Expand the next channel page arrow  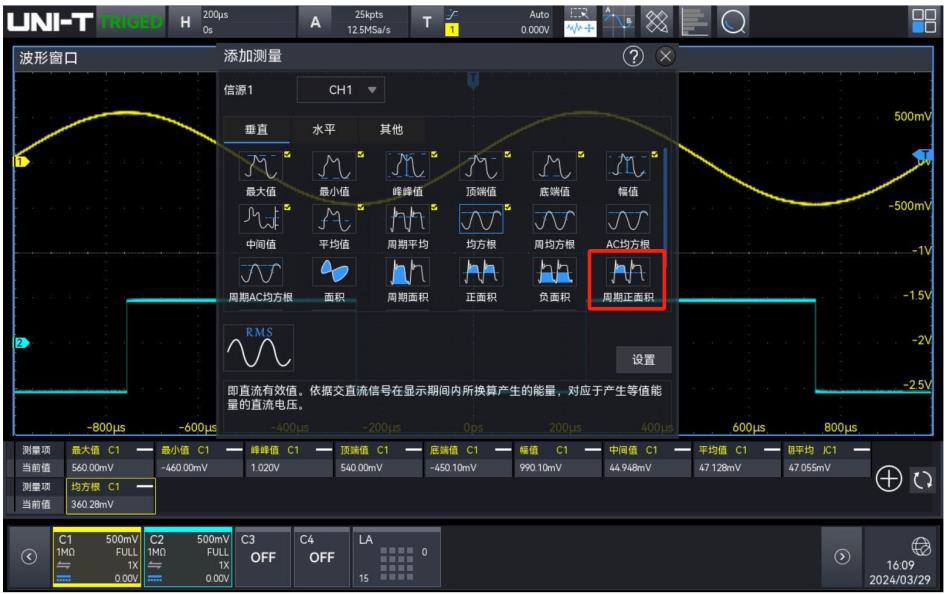tap(842, 556)
